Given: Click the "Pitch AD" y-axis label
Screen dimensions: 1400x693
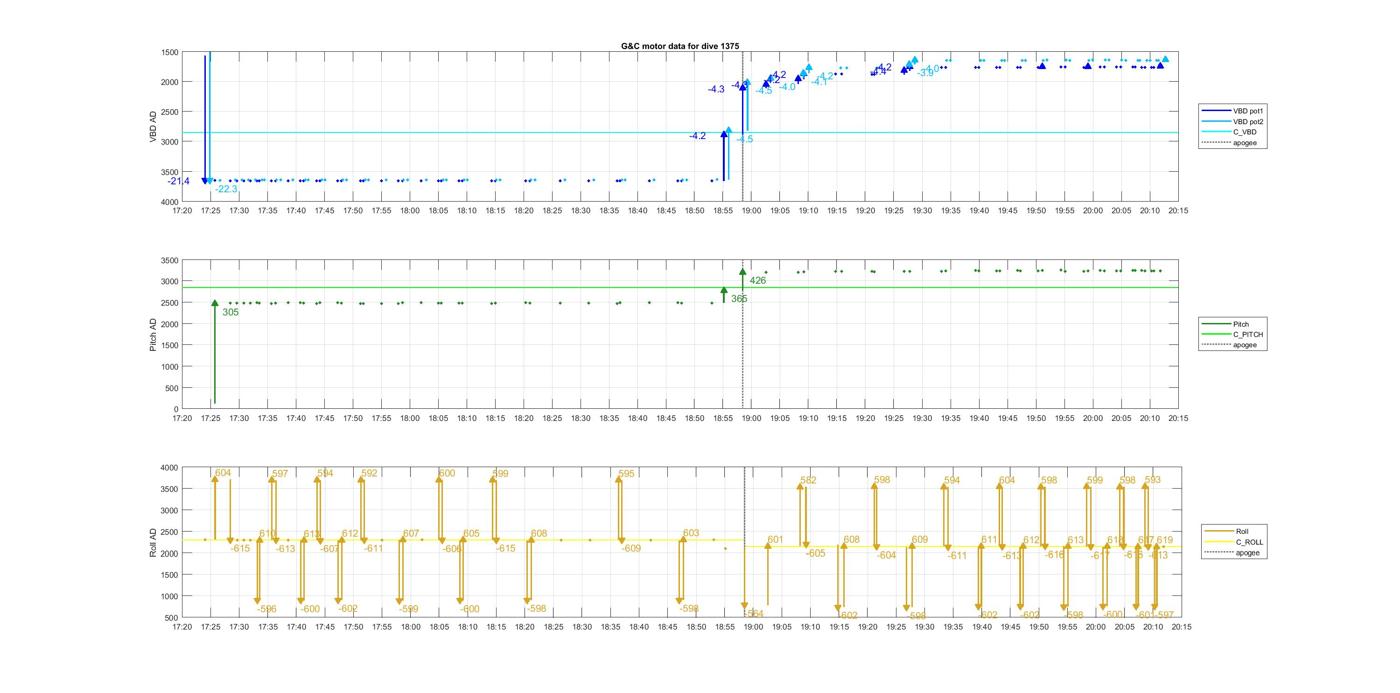Looking at the screenshot, I should pos(154,334).
